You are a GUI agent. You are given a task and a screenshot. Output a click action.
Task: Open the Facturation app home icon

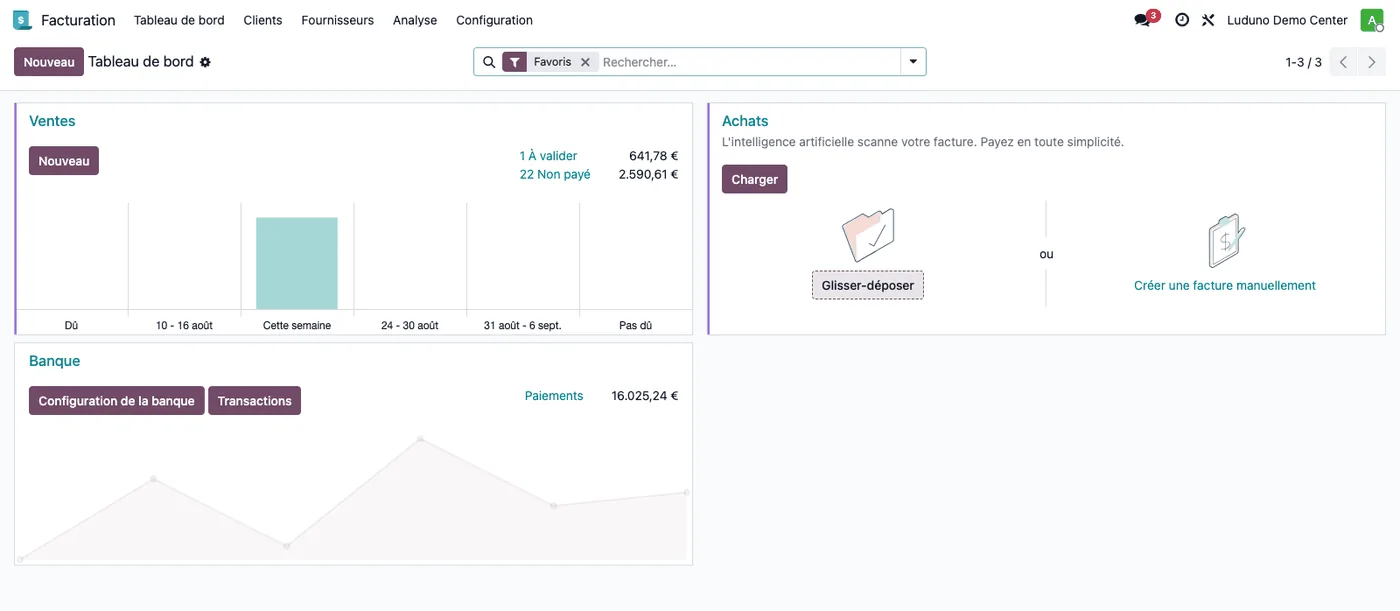point(22,20)
